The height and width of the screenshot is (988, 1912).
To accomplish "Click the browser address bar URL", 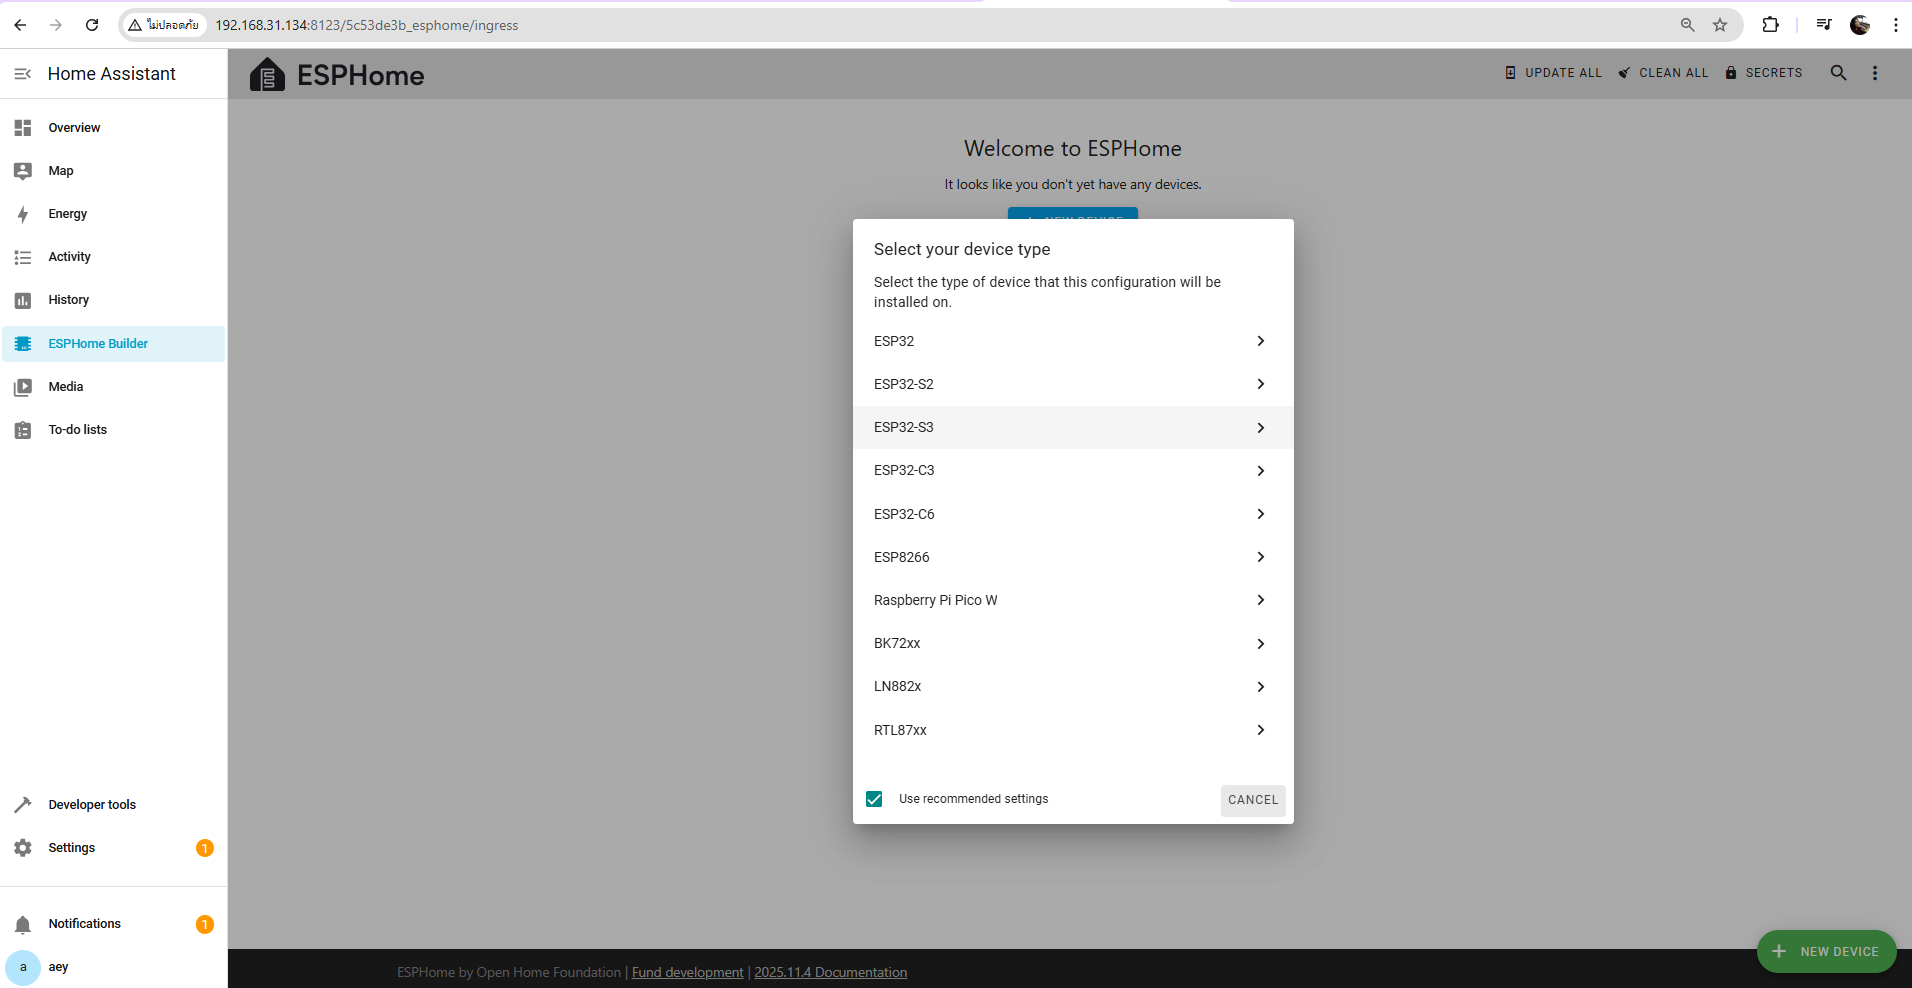I will pos(366,25).
